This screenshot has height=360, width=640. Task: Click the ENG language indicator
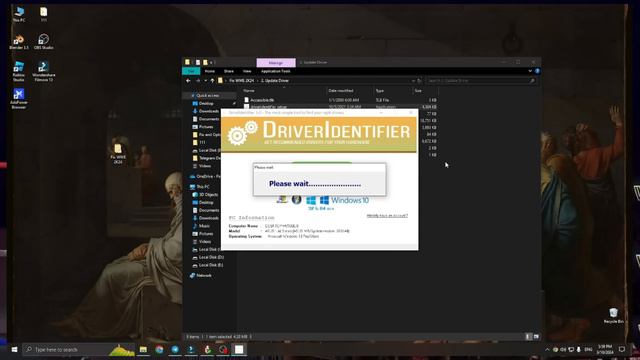click(x=588, y=349)
